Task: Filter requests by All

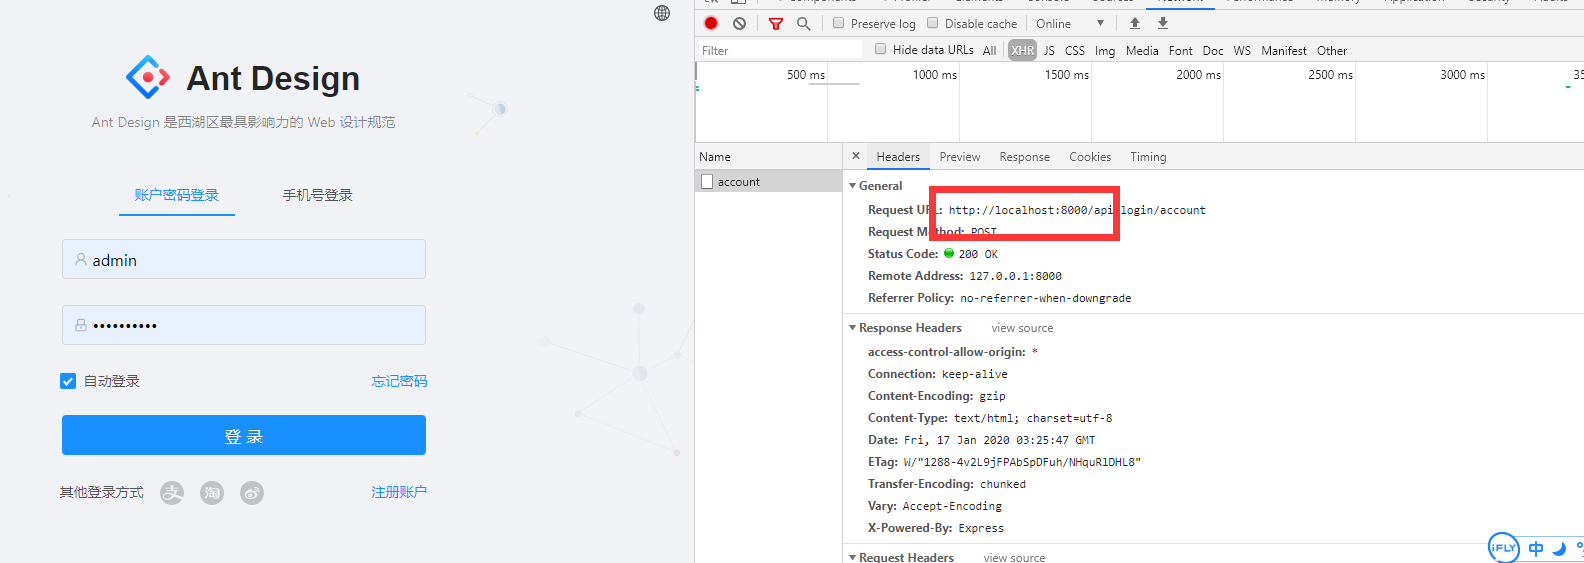Action: tap(989, 50)
